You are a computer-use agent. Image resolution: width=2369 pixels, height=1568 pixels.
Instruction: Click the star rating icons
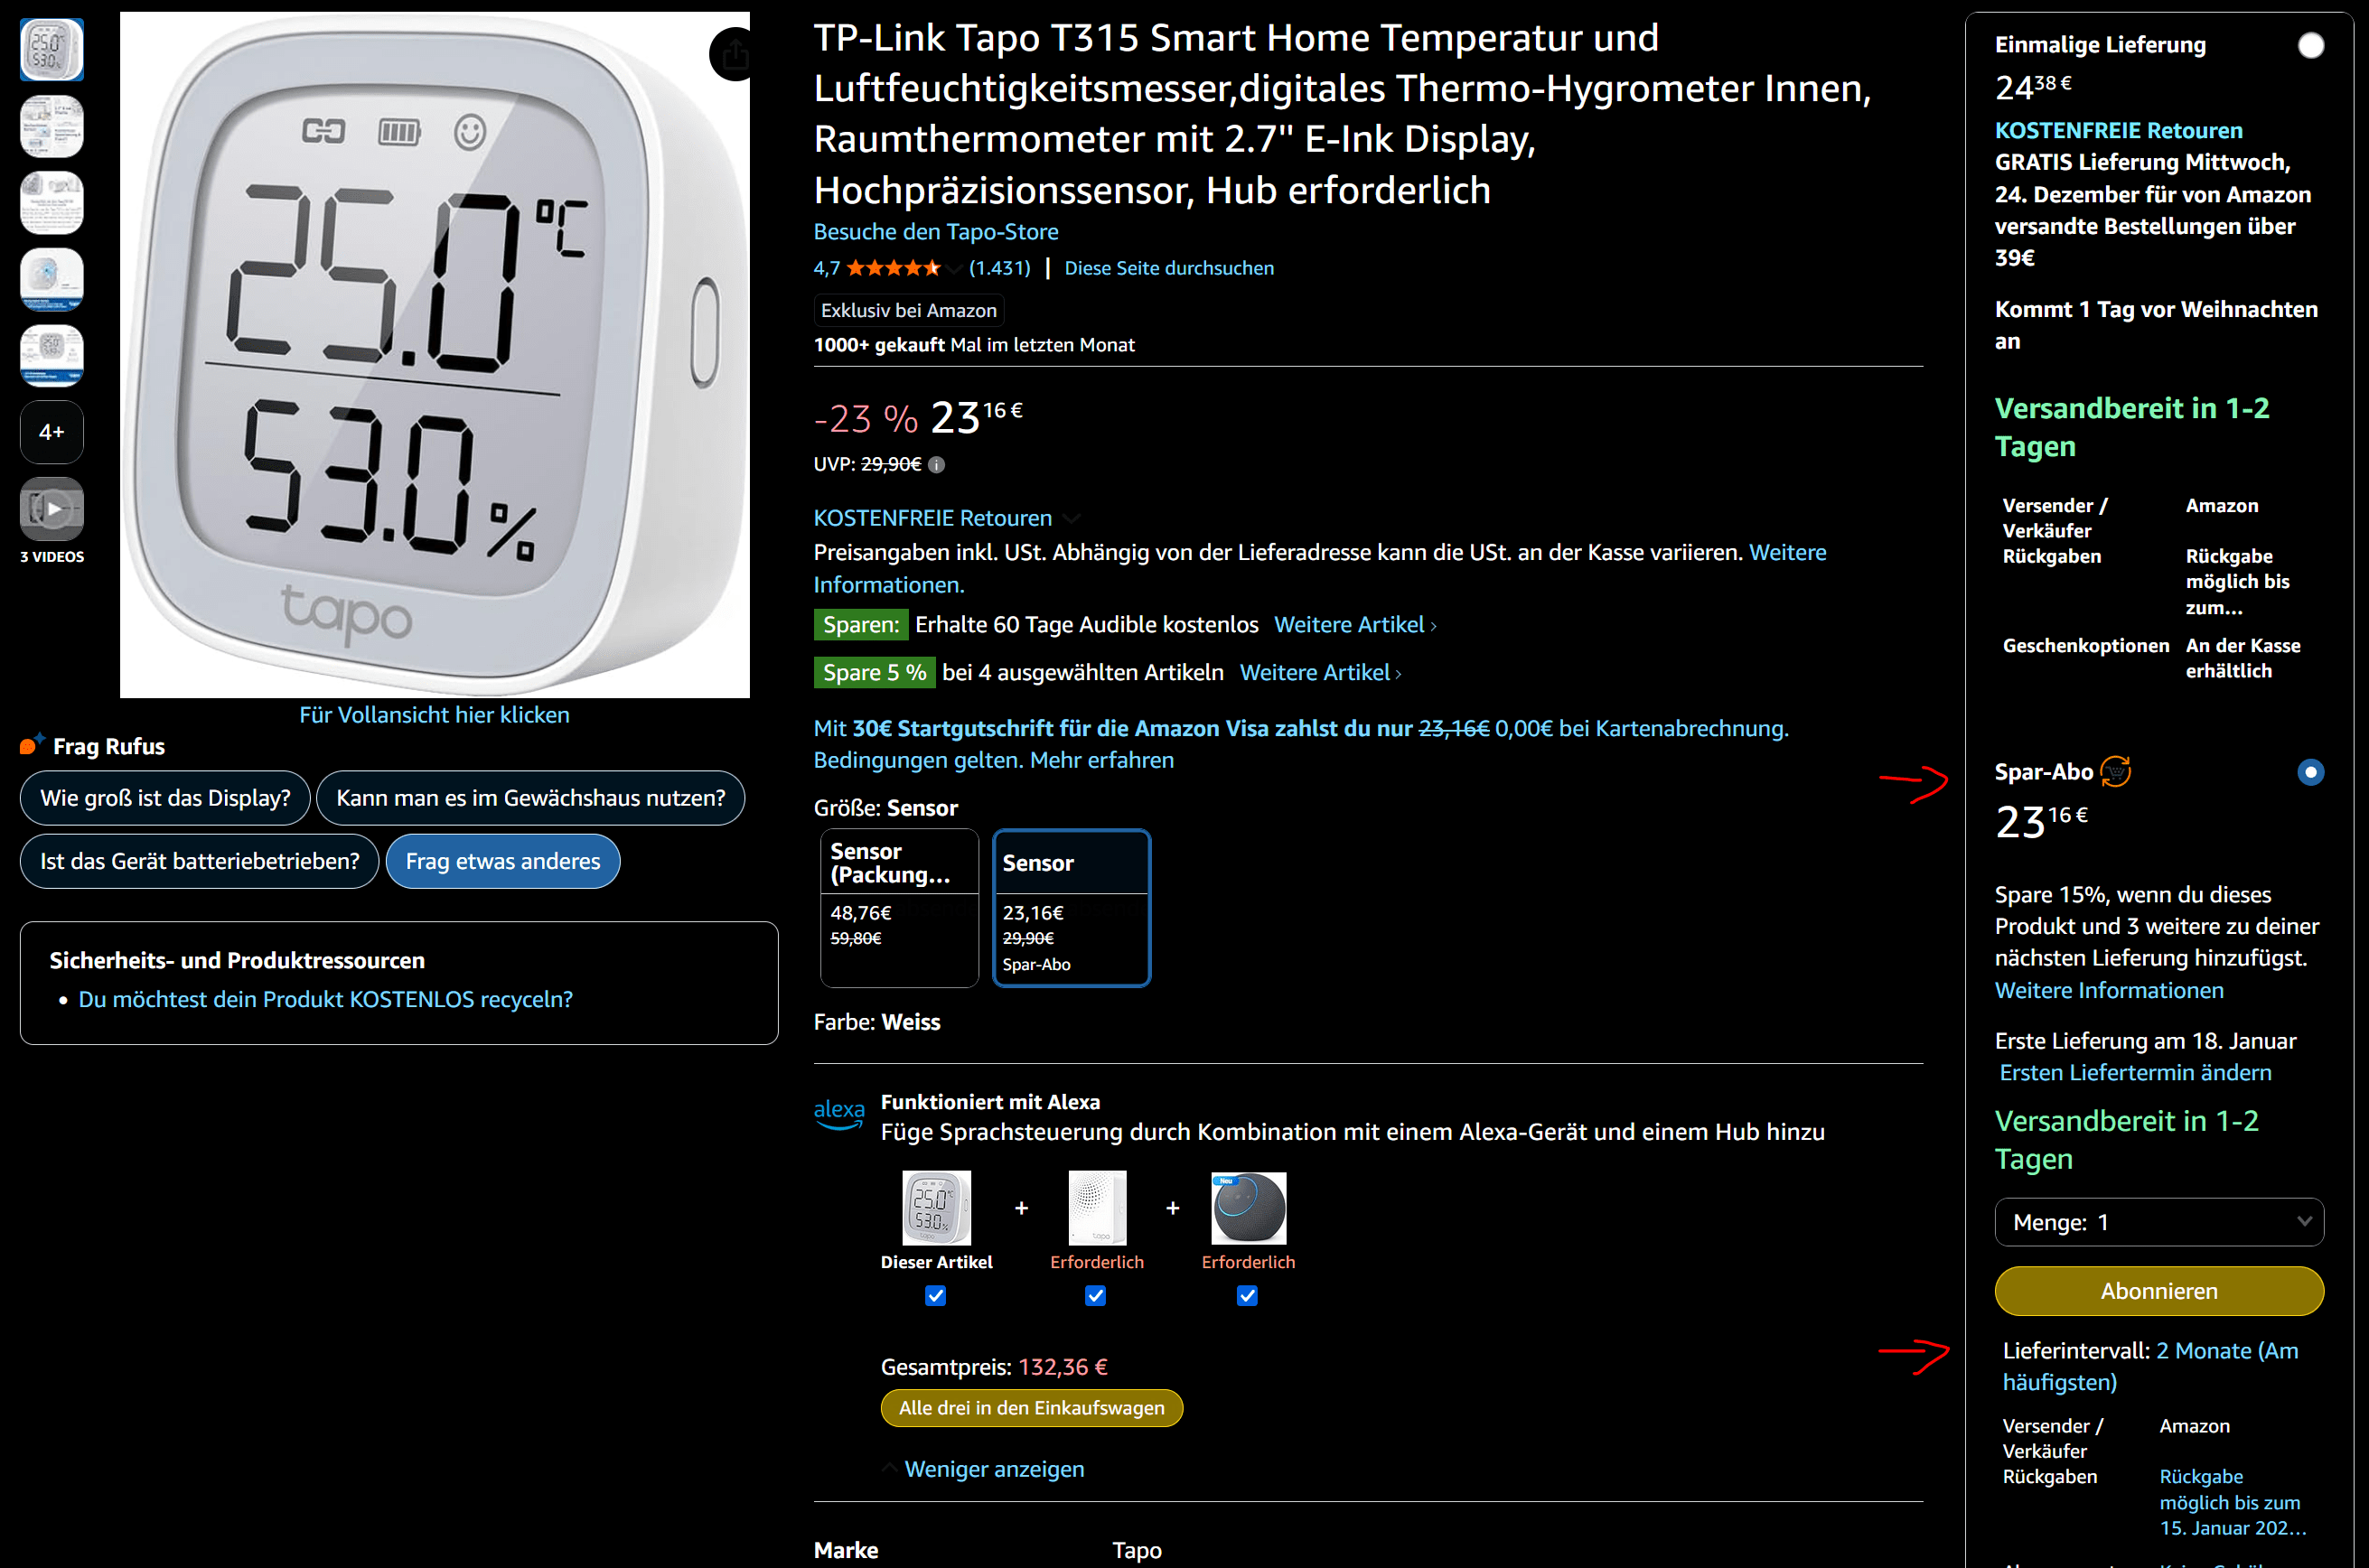pyautogui.click(x=892, y=268)
